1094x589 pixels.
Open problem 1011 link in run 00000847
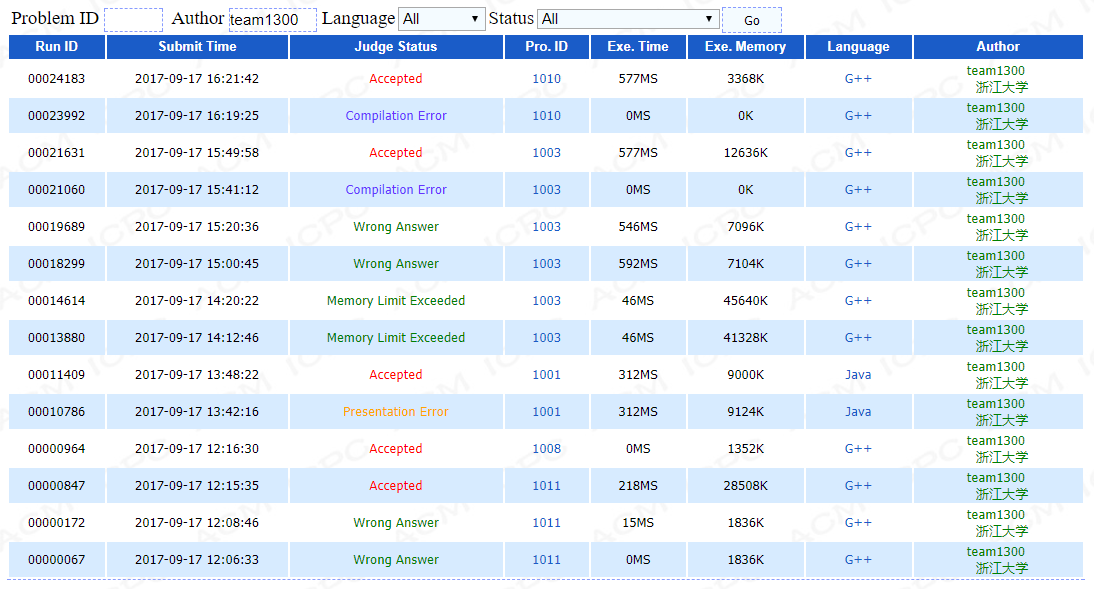point(546,486)
